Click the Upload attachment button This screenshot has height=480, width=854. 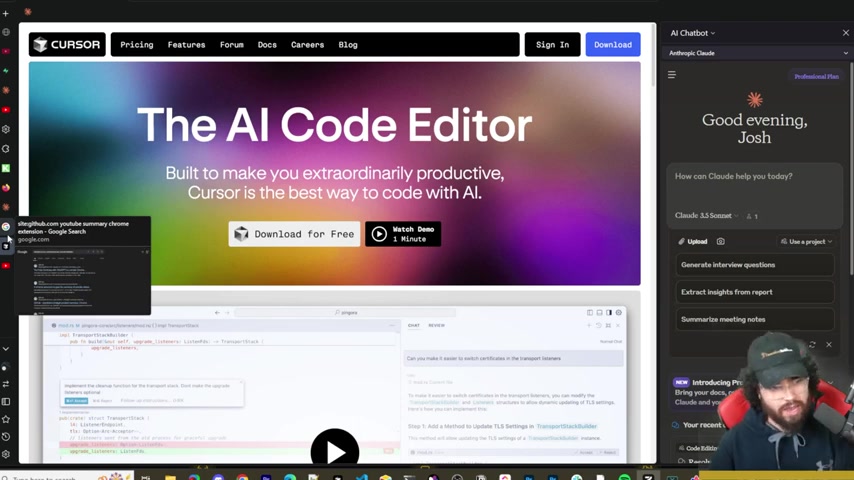coord(692,241)
